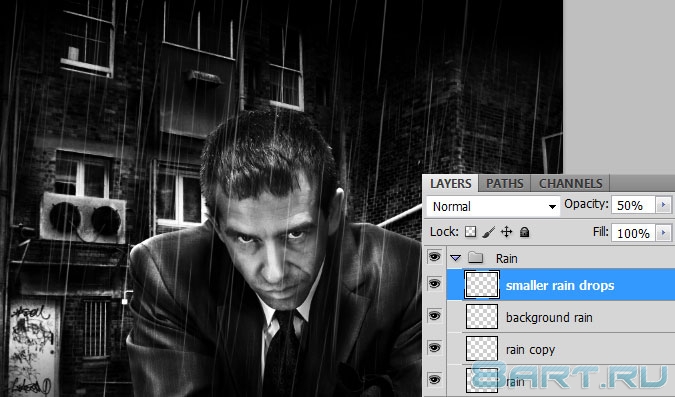Toggle the rain copy layer eye icon
Viewport: 675px width, 397px height.
434,347
